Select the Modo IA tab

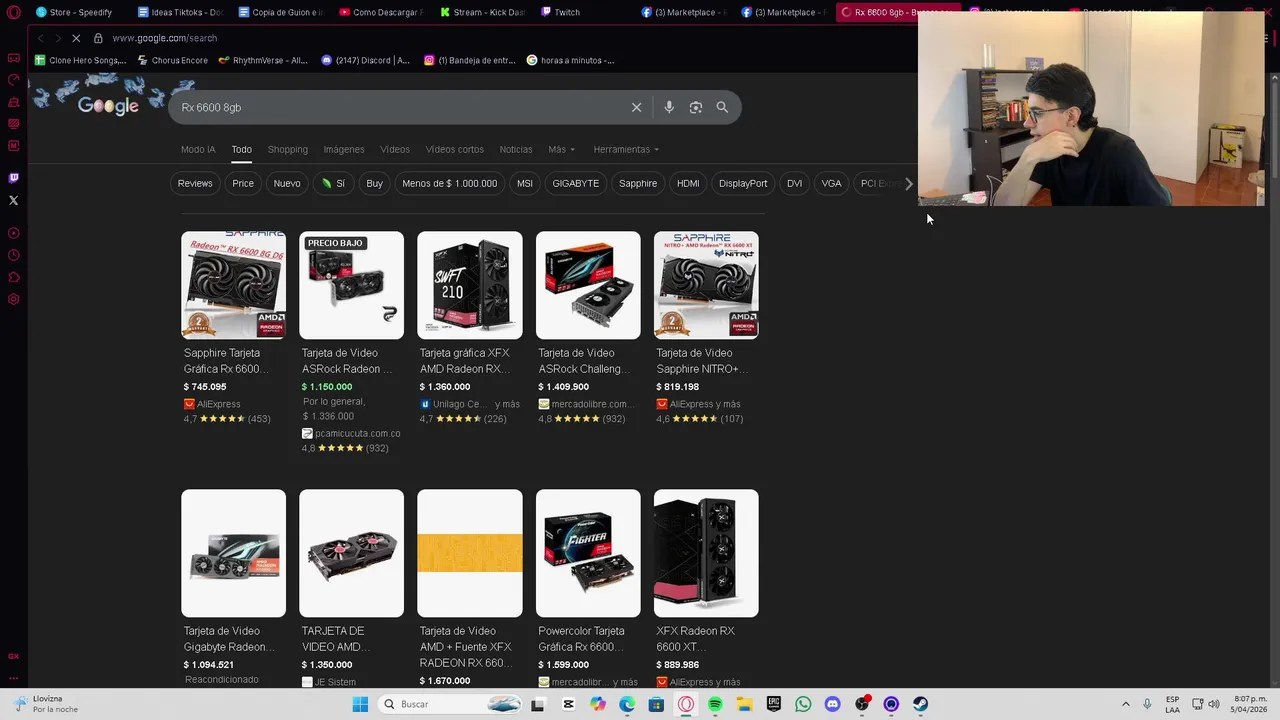coord(198,149)
